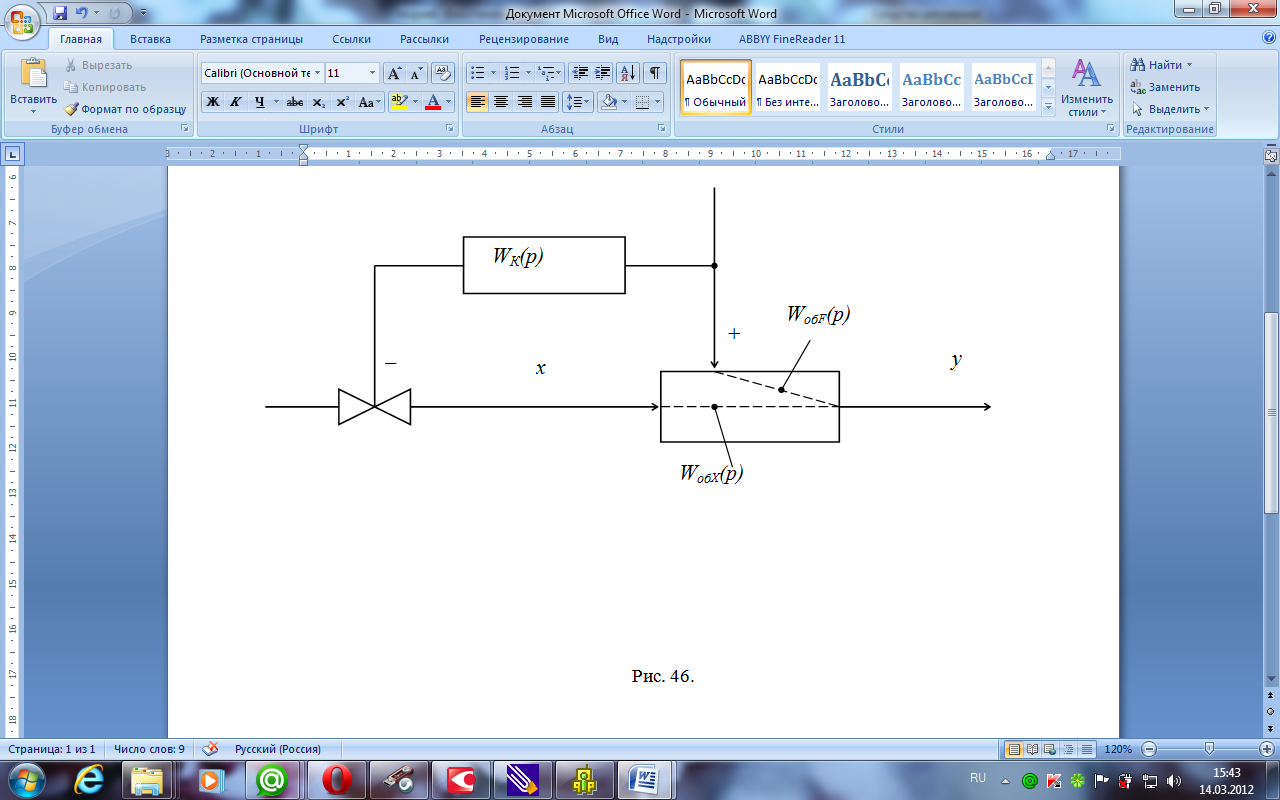Image resolution: width=1280 pixels, height=800 pixels.
Task: Toggle underline (Ч) formatting
Action: coord(260,102)
